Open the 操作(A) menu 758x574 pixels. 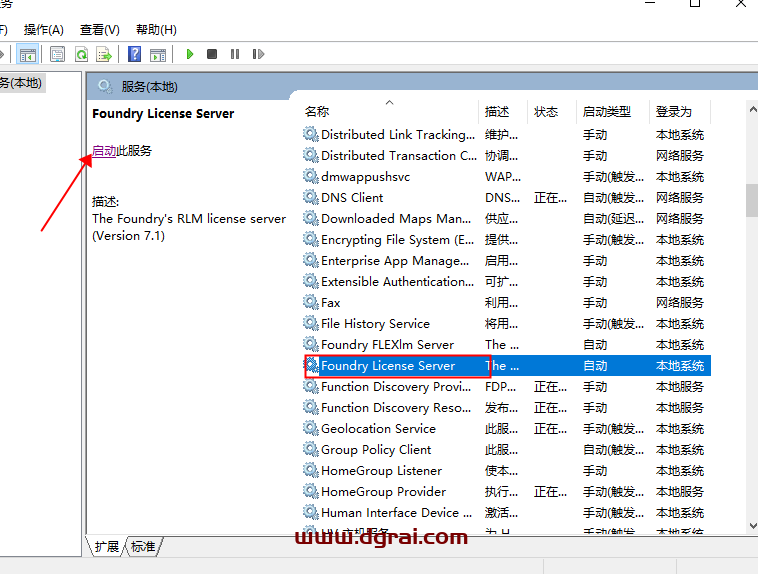[x=44, y=30]
